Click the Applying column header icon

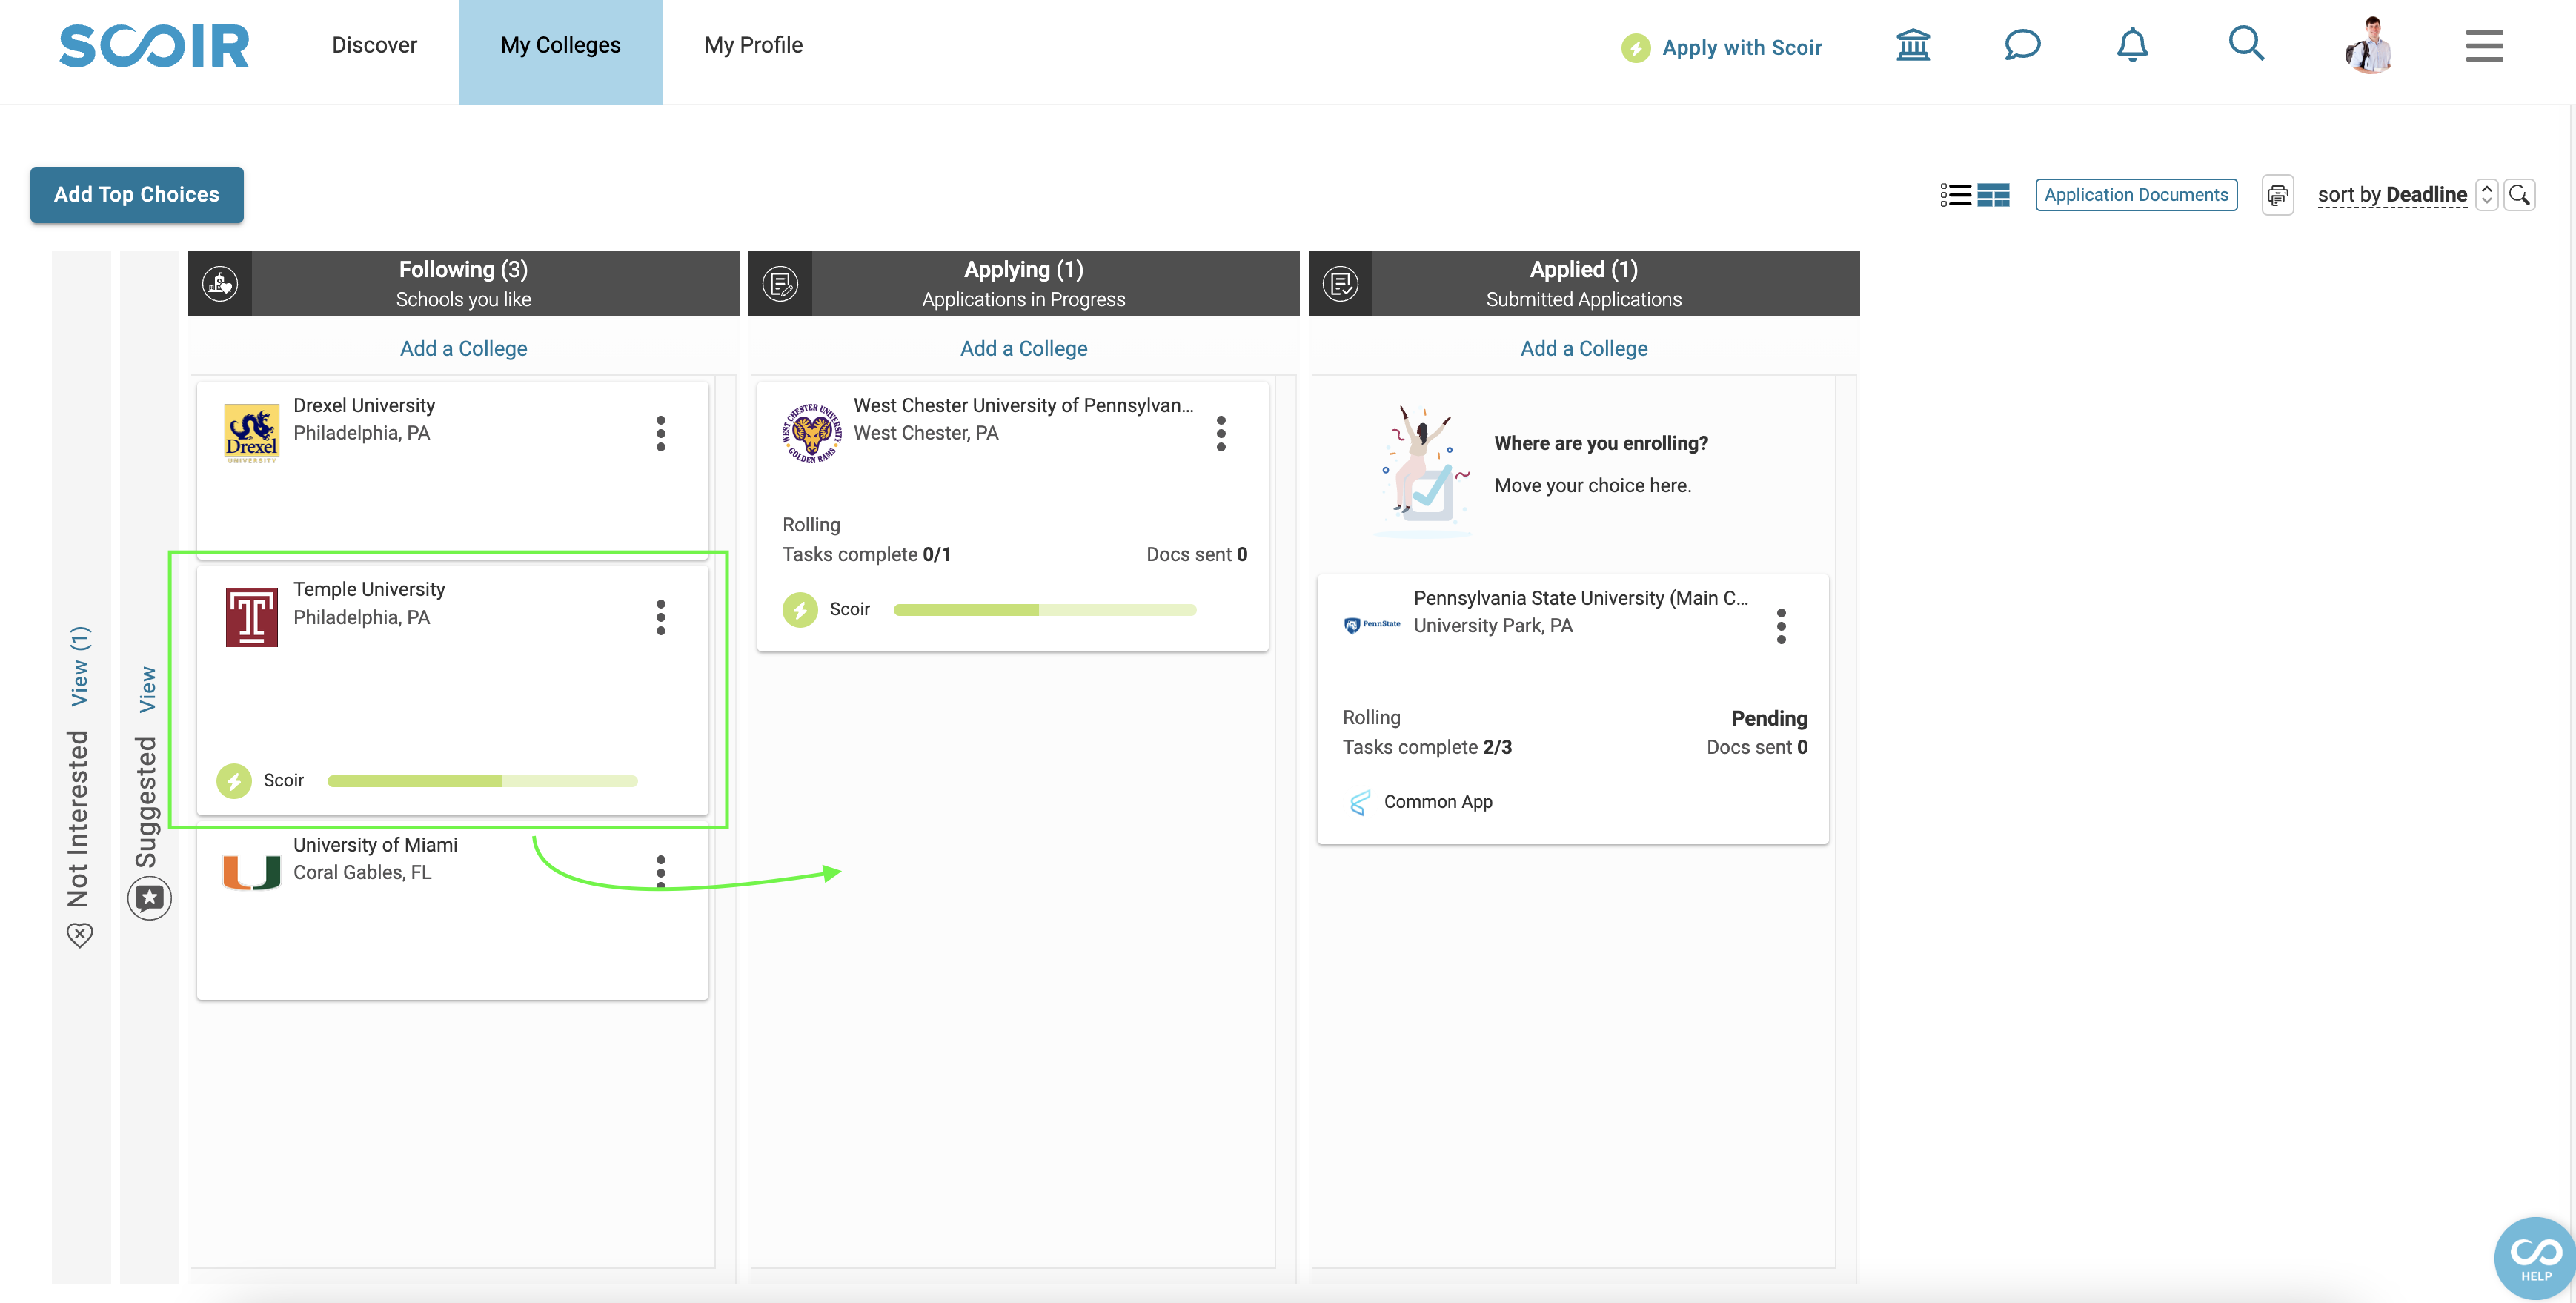tap(780, 284)
